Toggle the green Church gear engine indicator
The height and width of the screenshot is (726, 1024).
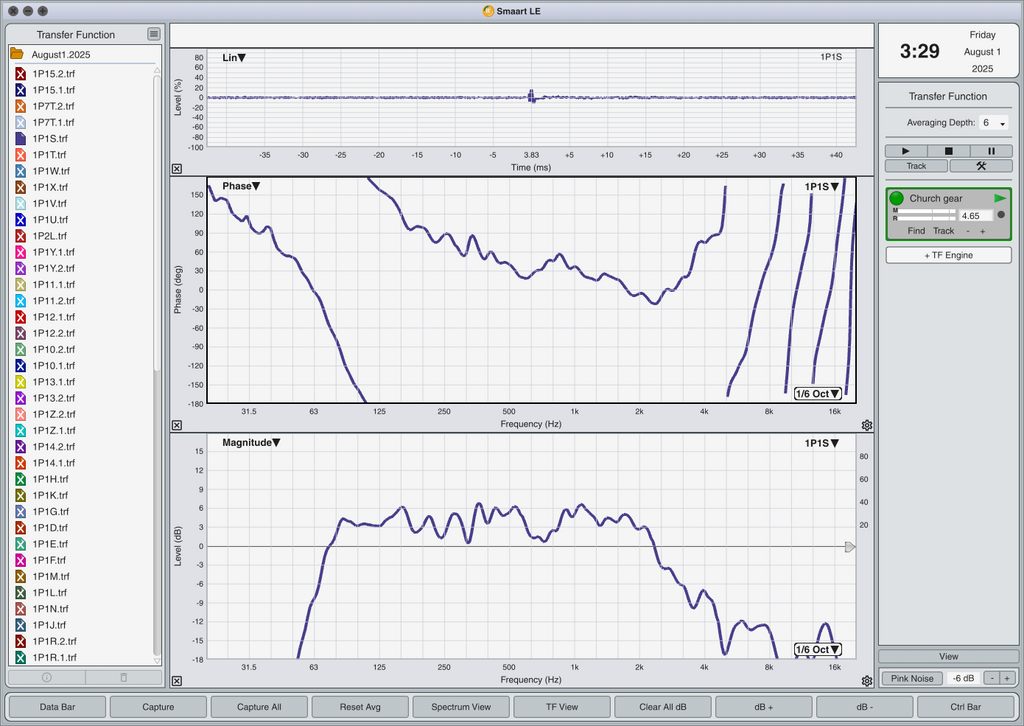coord(897,198)
